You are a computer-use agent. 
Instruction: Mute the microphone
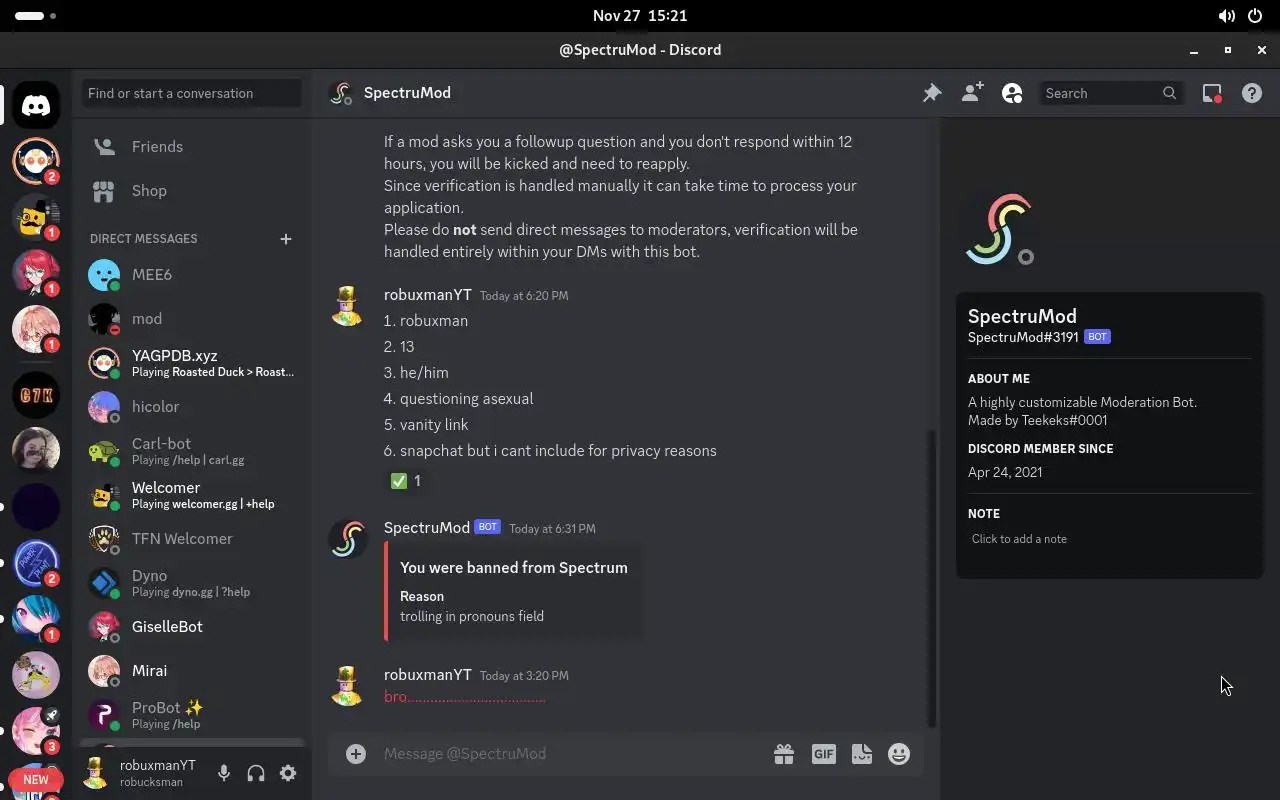tap(224, 773)
